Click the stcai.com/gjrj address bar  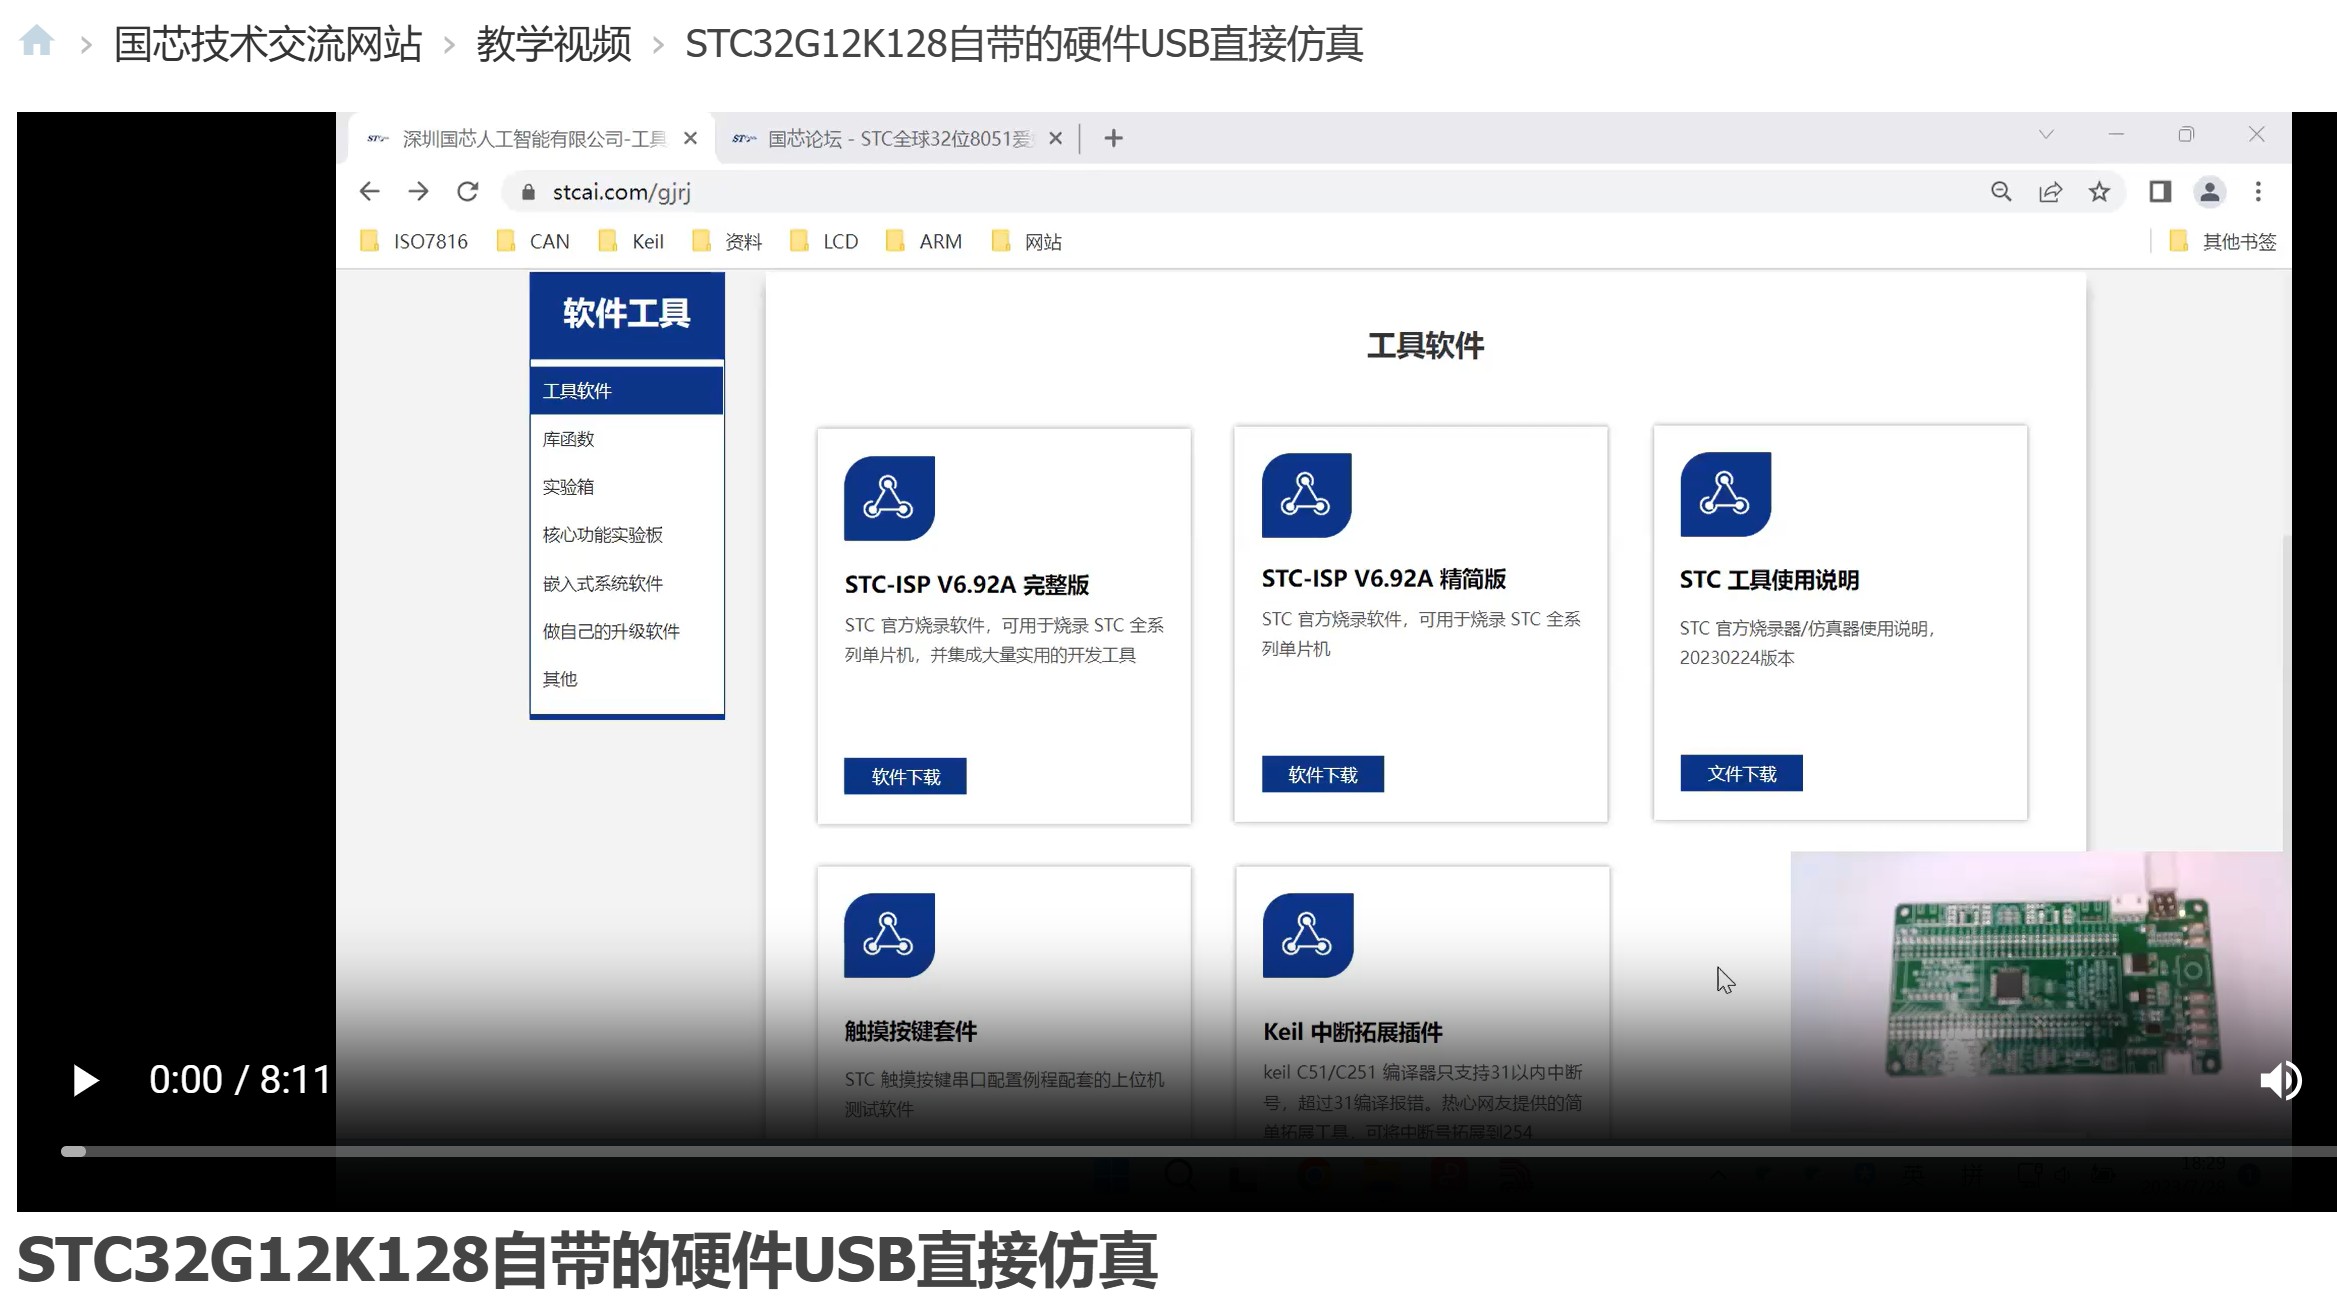(x=1240, y=191)
